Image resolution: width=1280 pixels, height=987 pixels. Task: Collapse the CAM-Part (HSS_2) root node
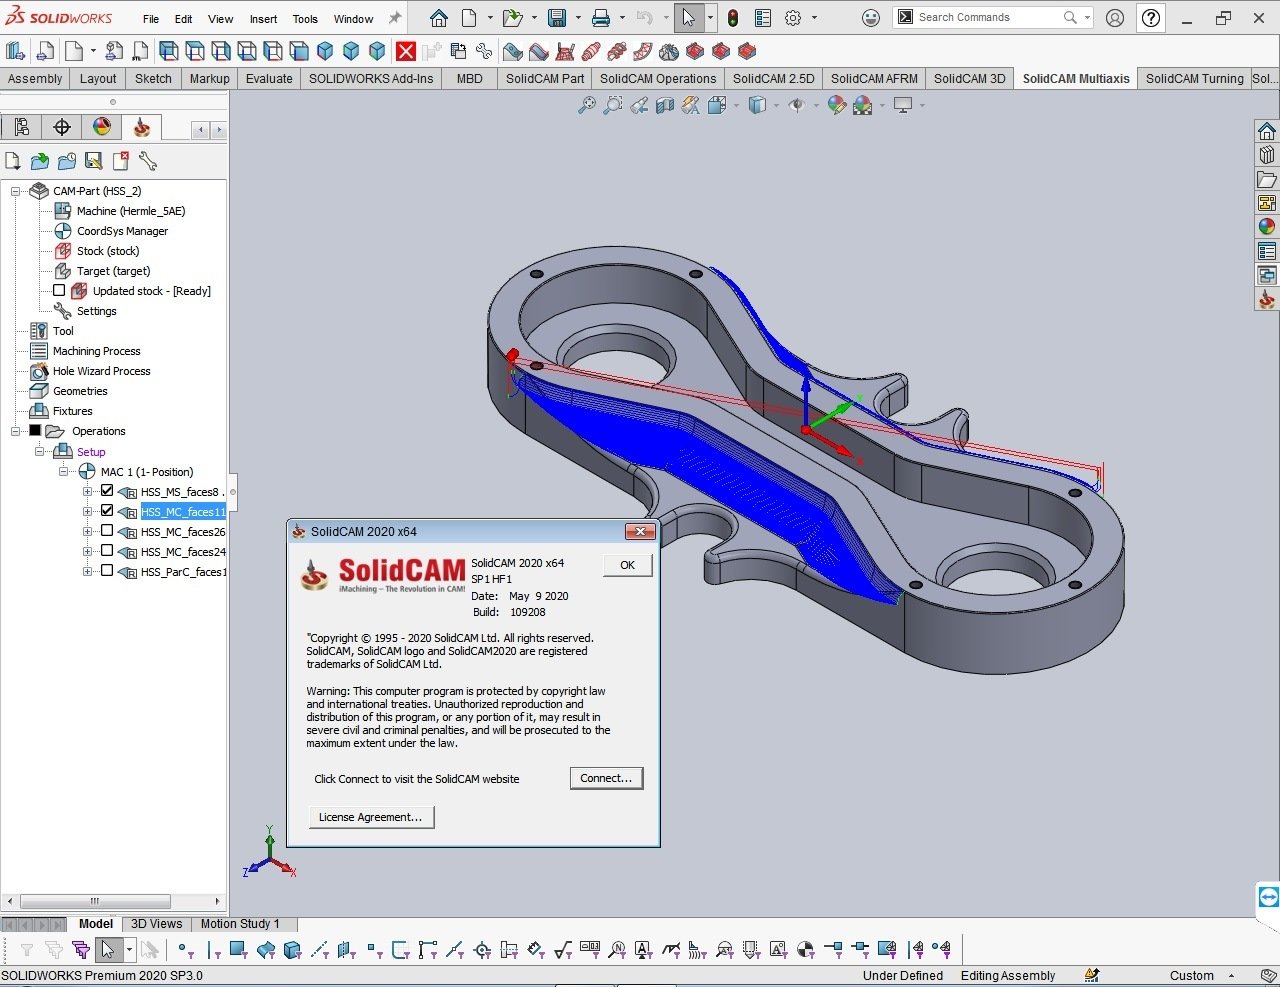[x=16, y=191]
